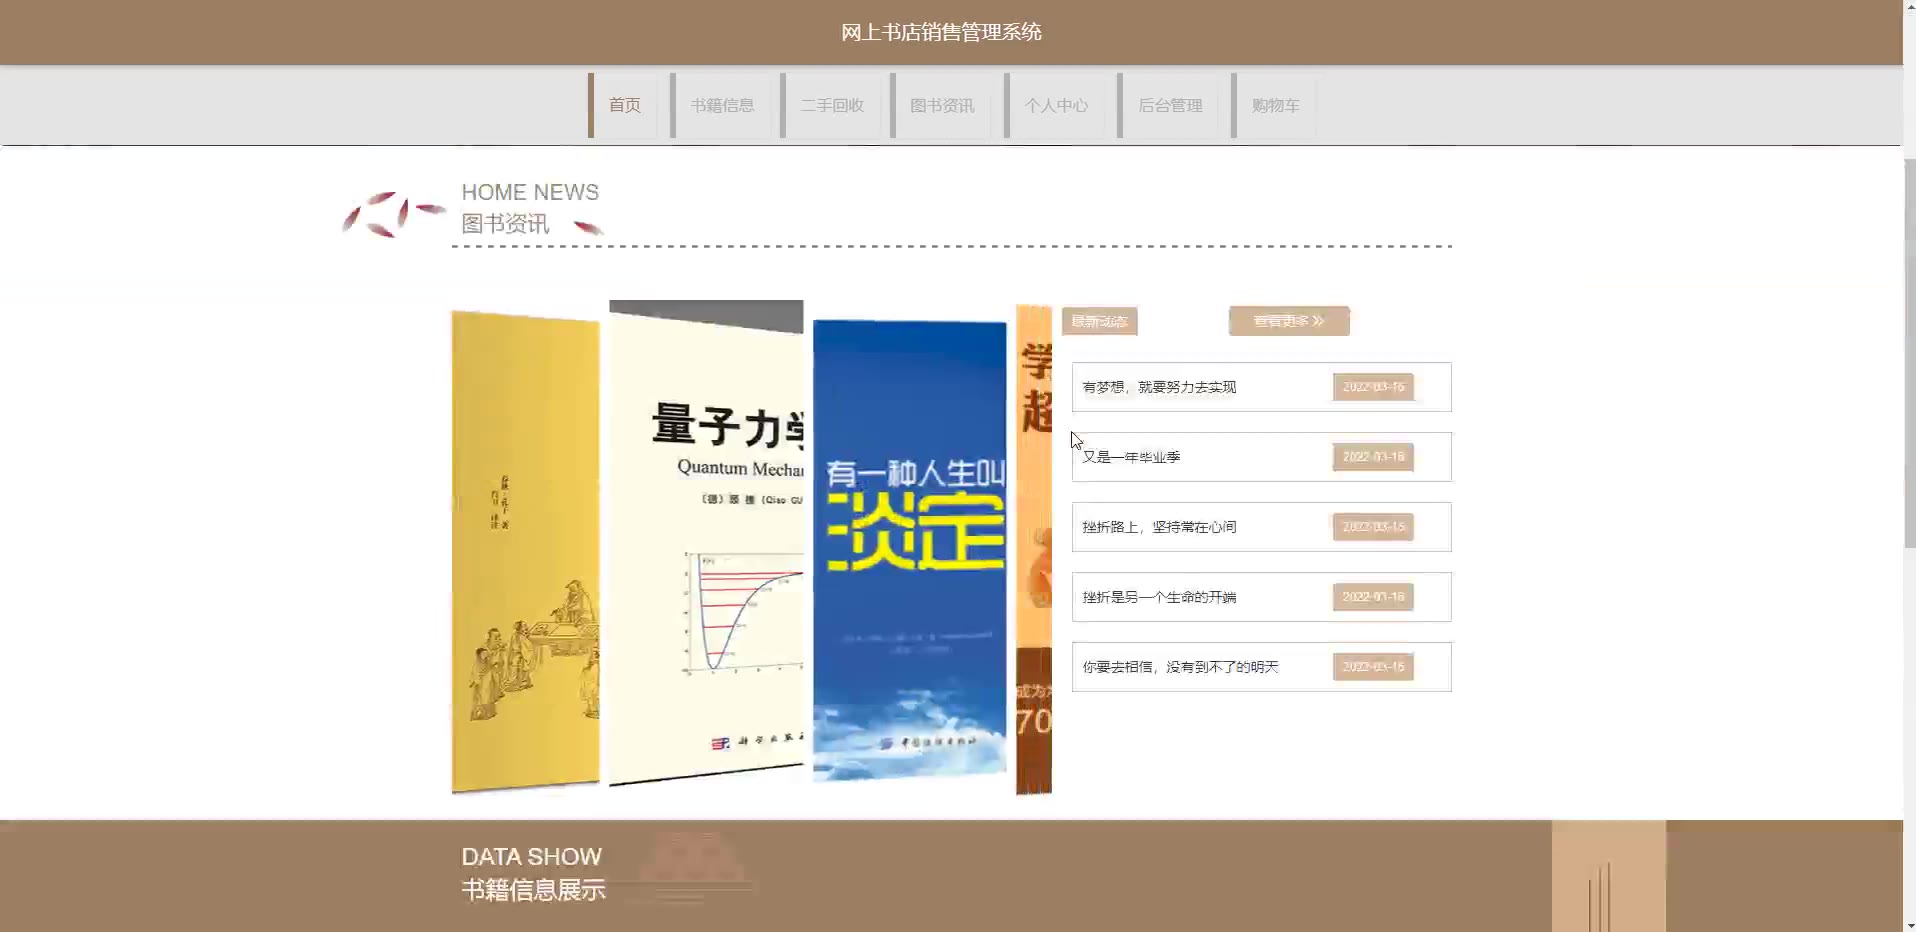Click the orange partially shown book cover
Screen dimensions: 1916x932
point(1034,550)
